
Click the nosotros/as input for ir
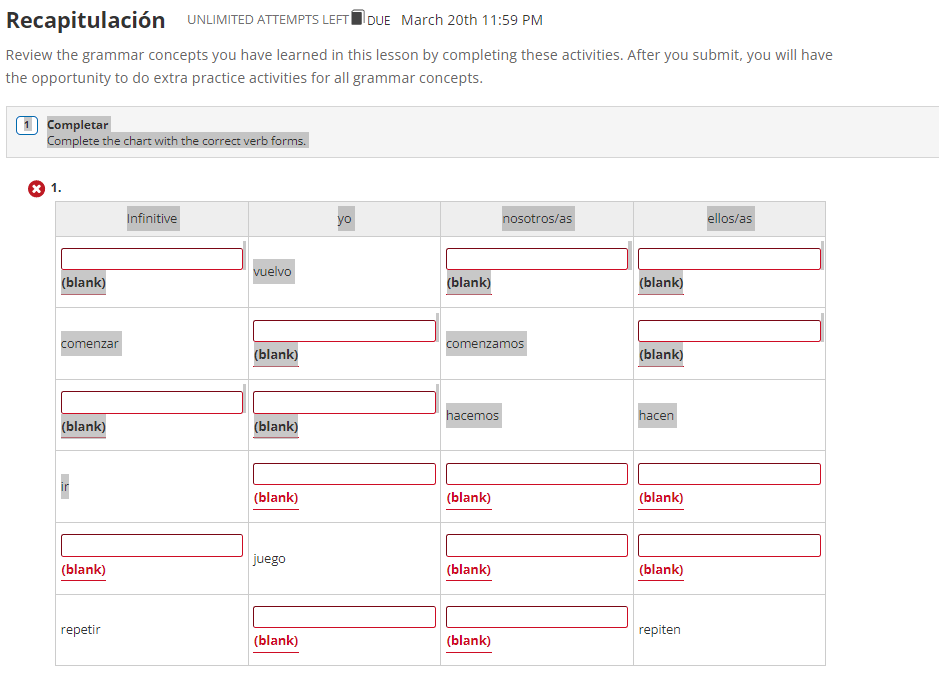coord(537,474)
